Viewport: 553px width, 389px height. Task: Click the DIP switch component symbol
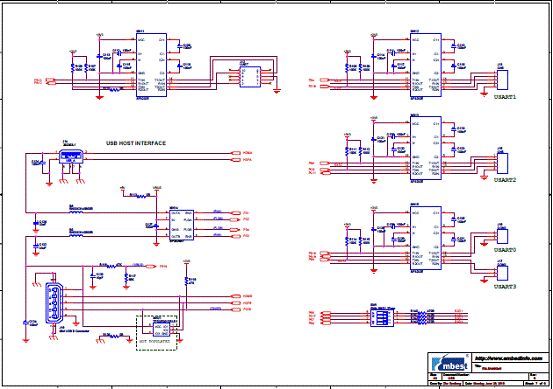[382, 317]
